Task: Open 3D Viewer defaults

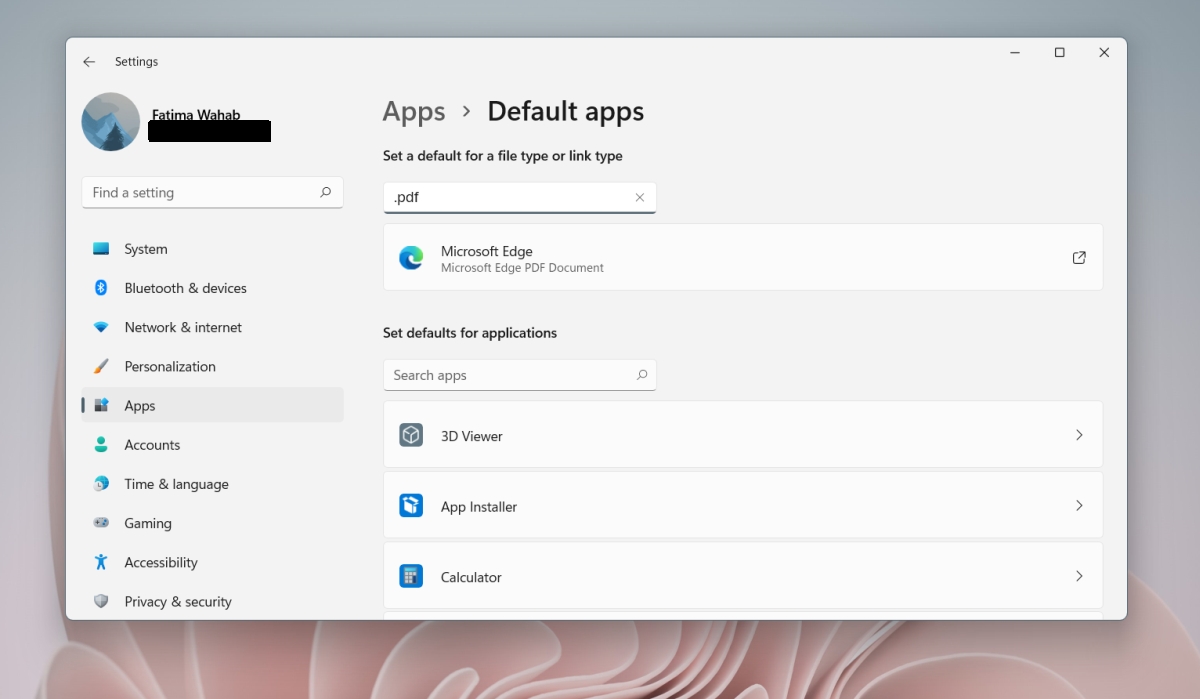Action: pyautogui.click(x=743, y=435)
